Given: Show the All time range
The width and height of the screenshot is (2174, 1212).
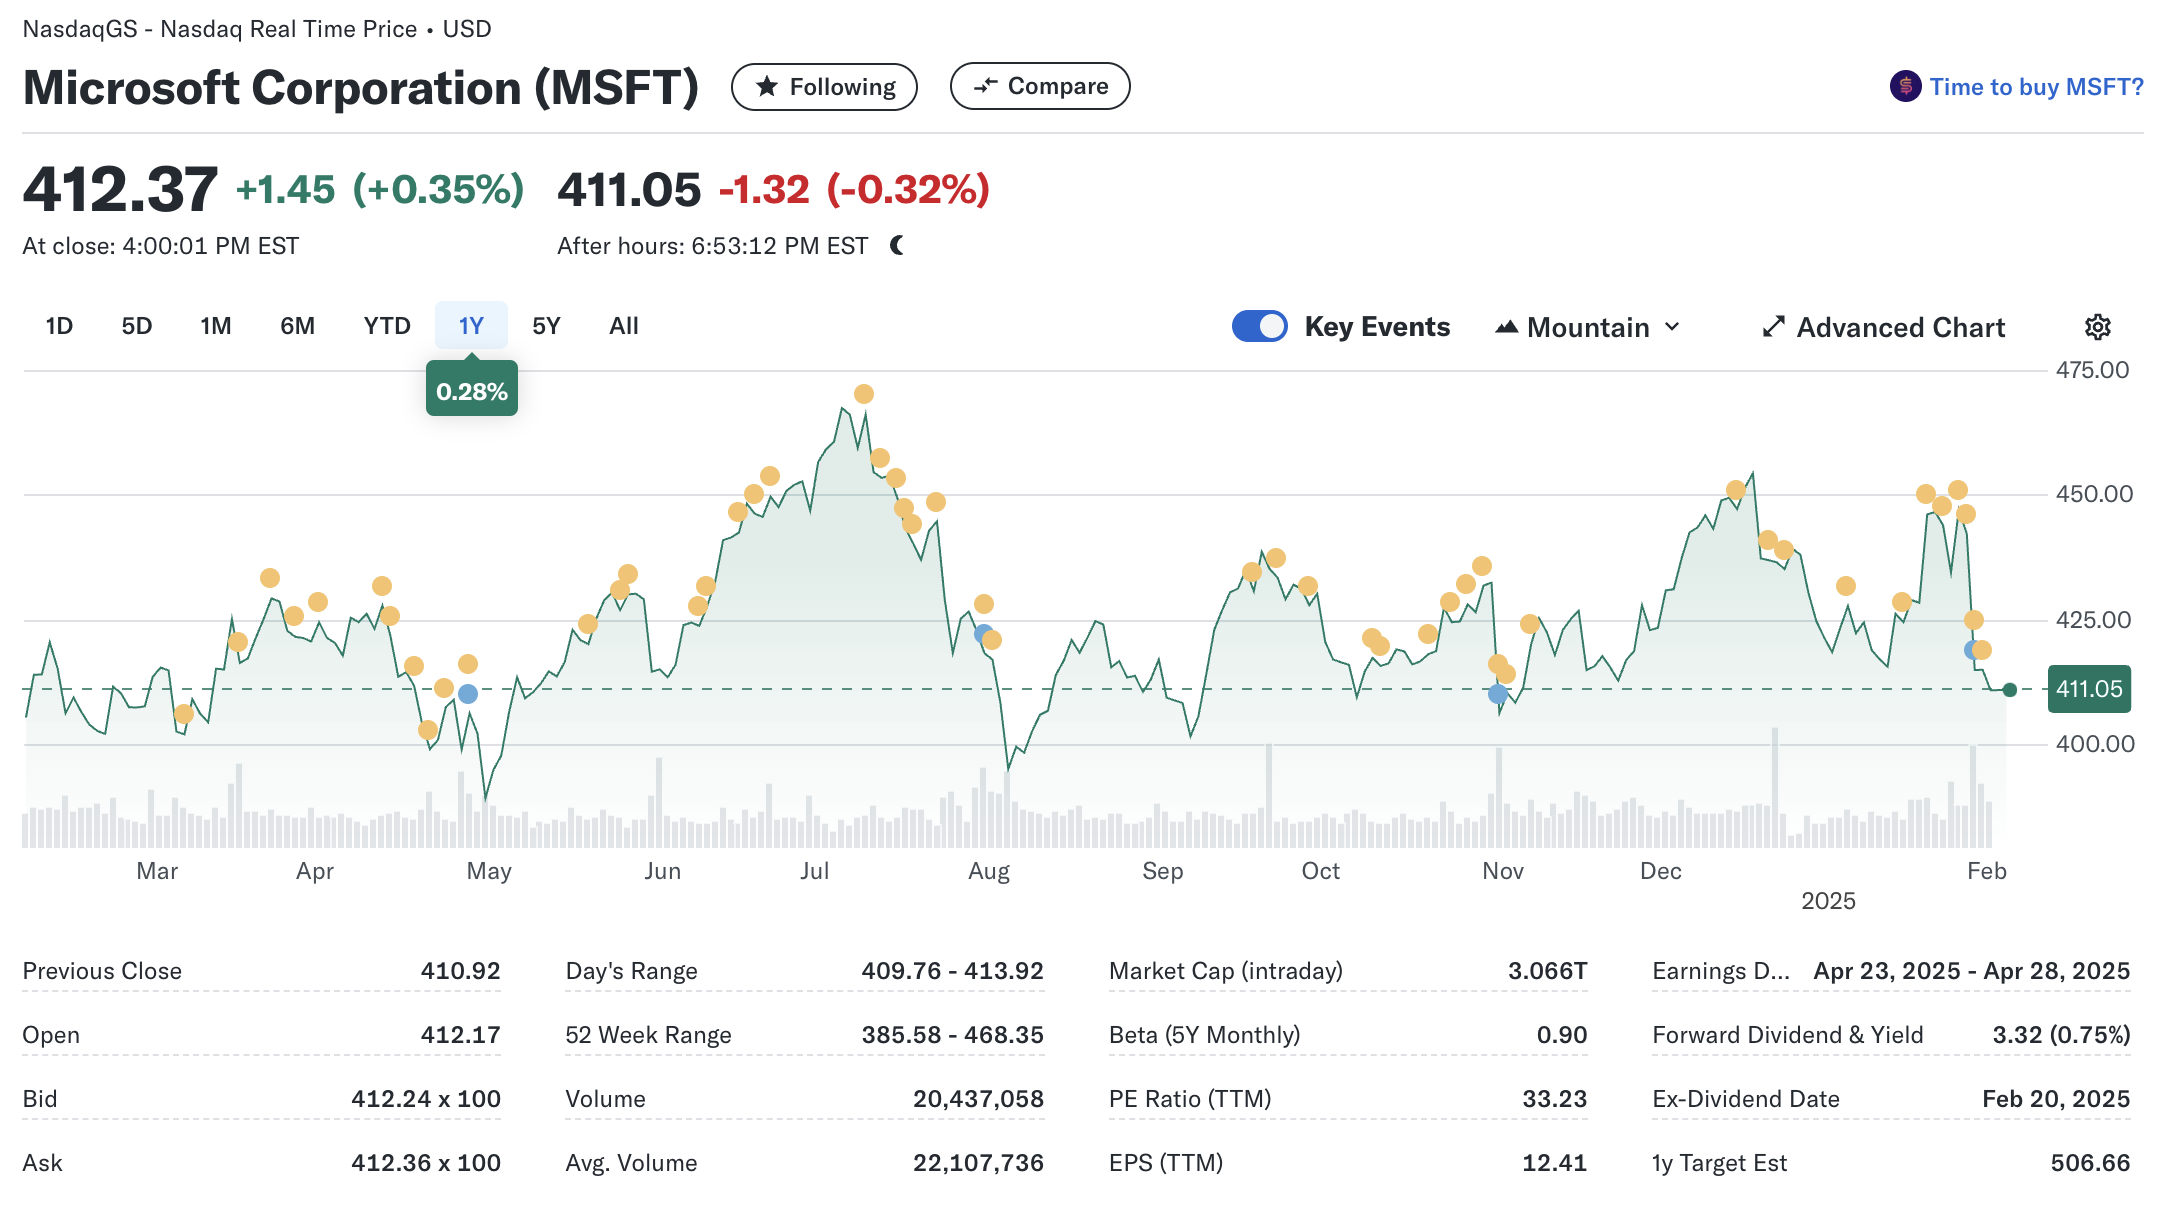Looking at the screenshot, I should coord(623,326).
